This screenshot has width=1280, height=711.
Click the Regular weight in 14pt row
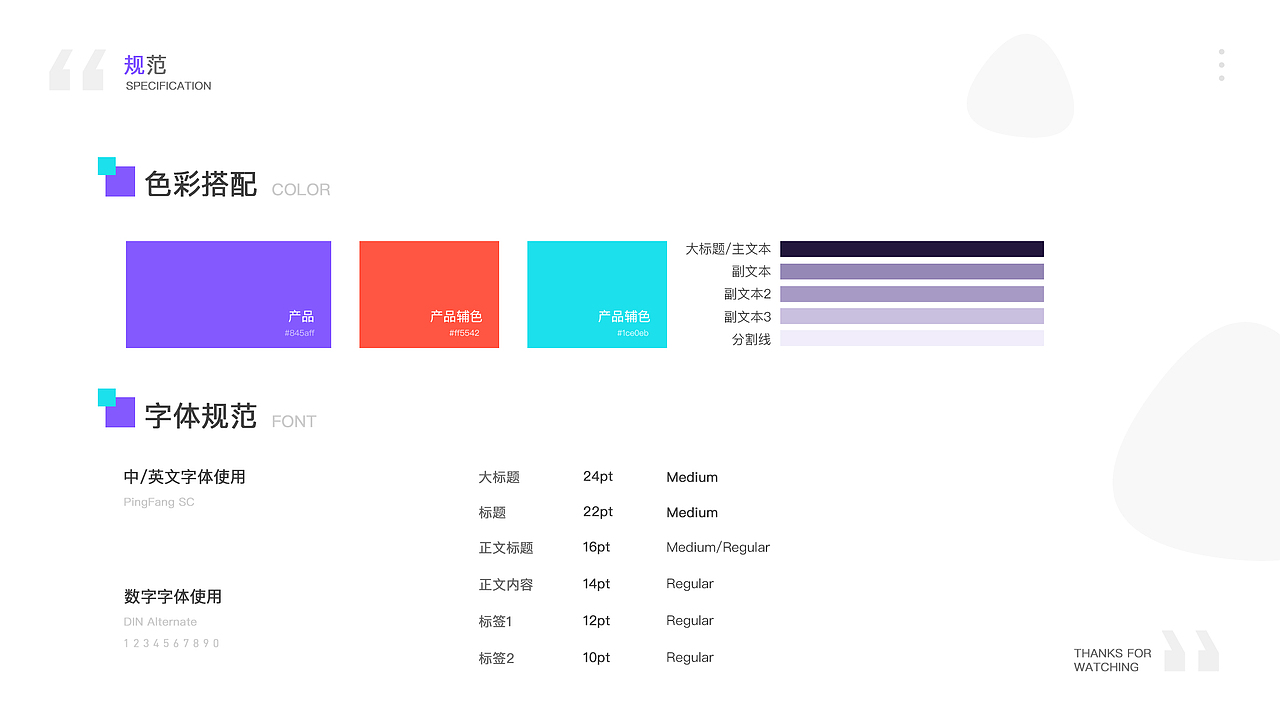(690, 584)
